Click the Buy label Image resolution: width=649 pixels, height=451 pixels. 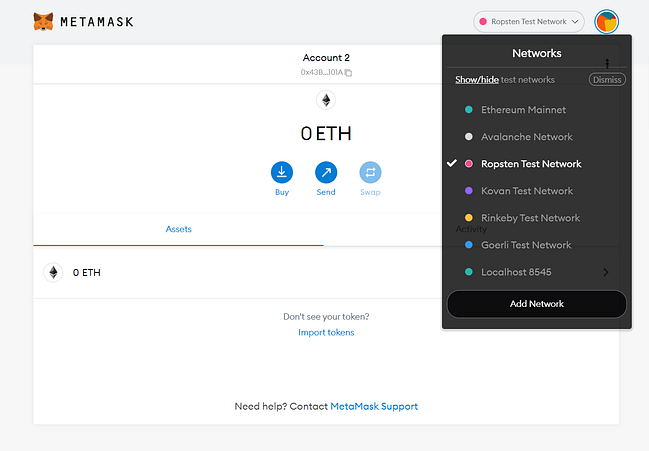282,192
